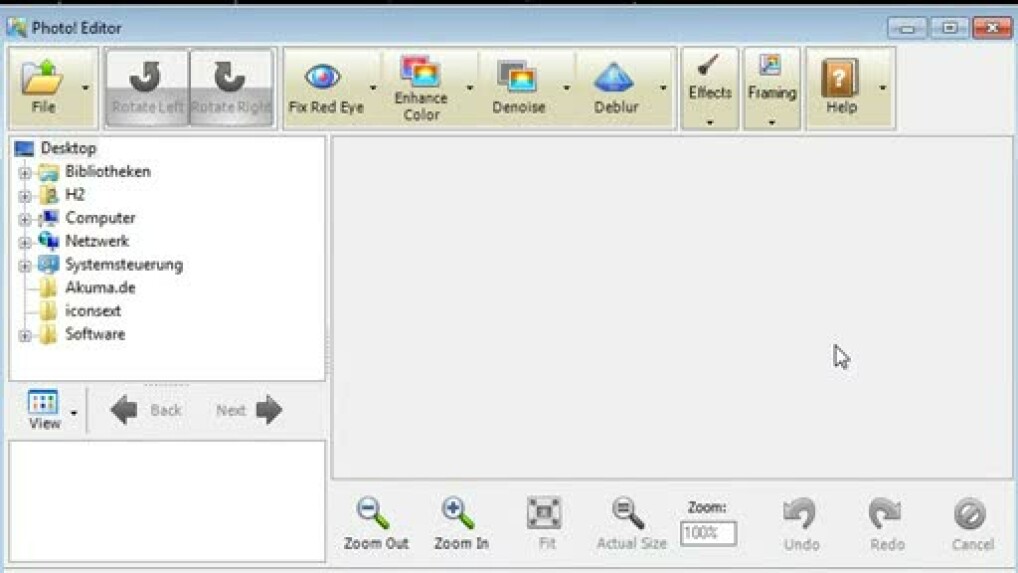Open the Fix Red Eye dropdown arrow
Screen dimensions: 1018x573
tap(373, 88)
